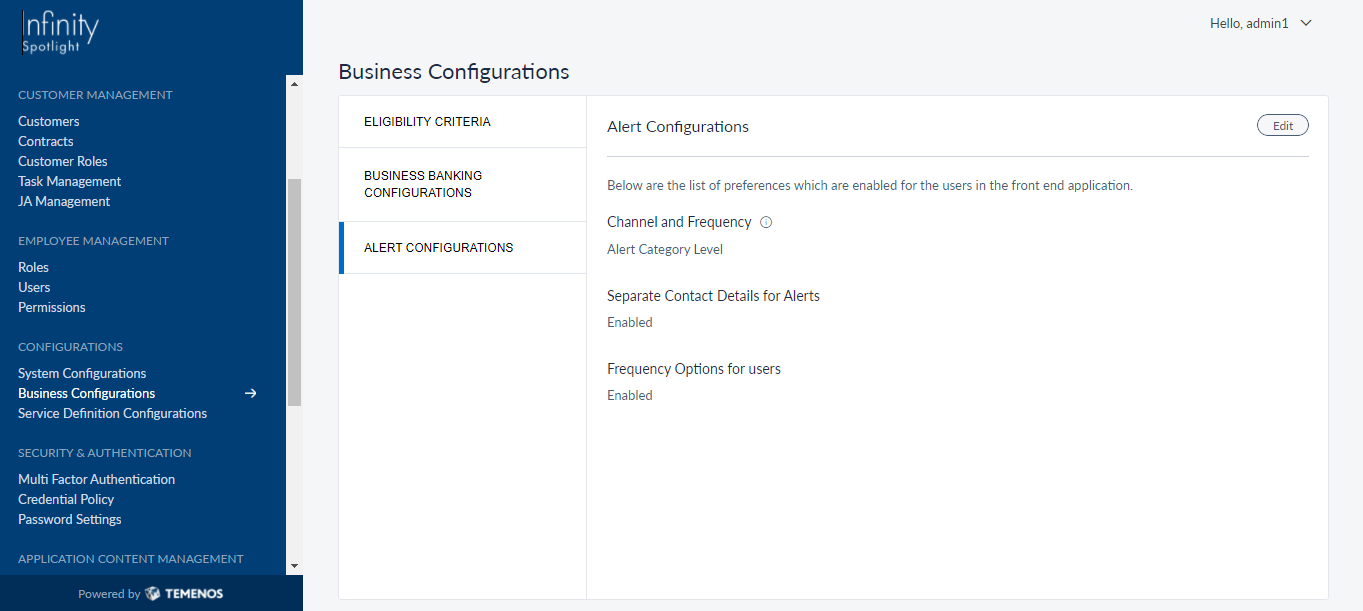Open Customers in the sidebar

49,121
